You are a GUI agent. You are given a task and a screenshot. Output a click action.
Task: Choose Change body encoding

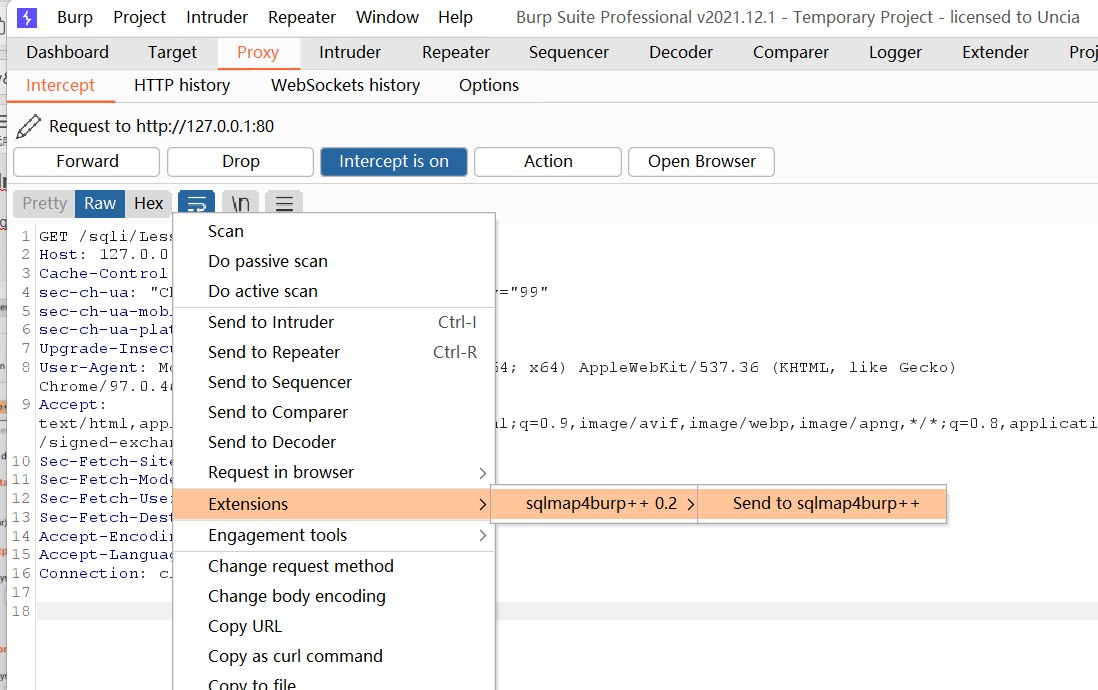tap(334, 597)
